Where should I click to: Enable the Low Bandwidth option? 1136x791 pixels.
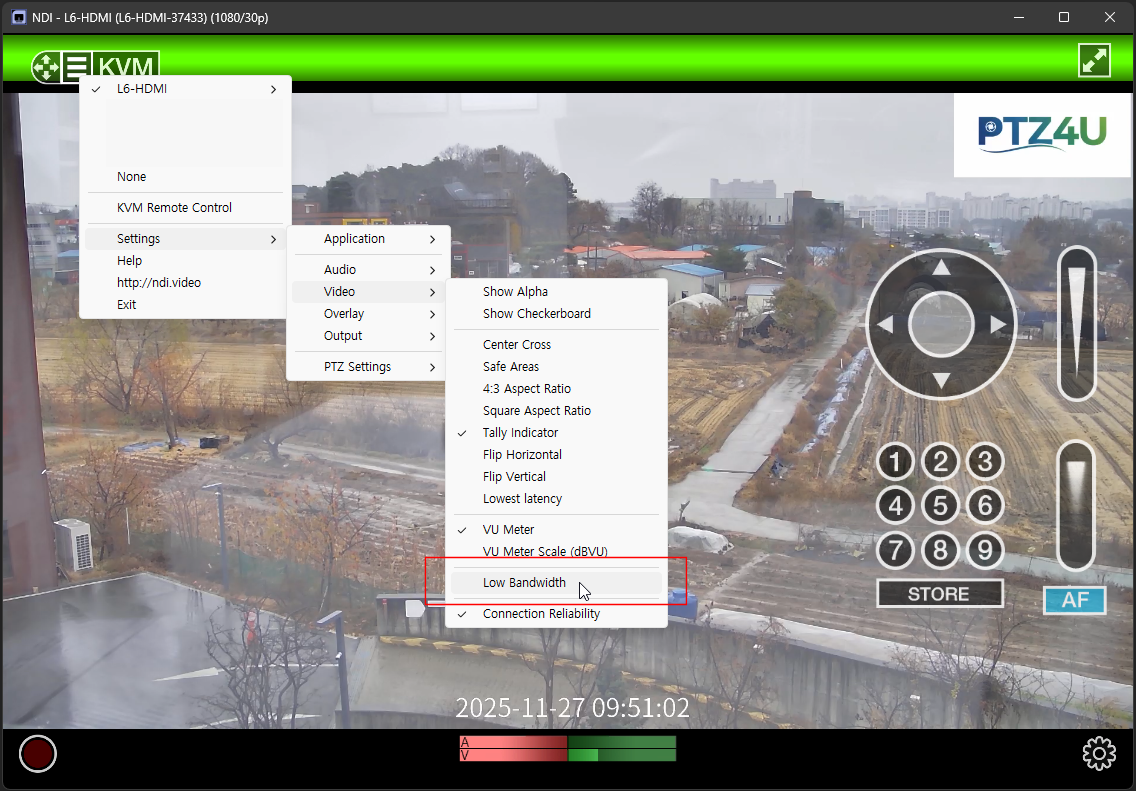point(556,582)
